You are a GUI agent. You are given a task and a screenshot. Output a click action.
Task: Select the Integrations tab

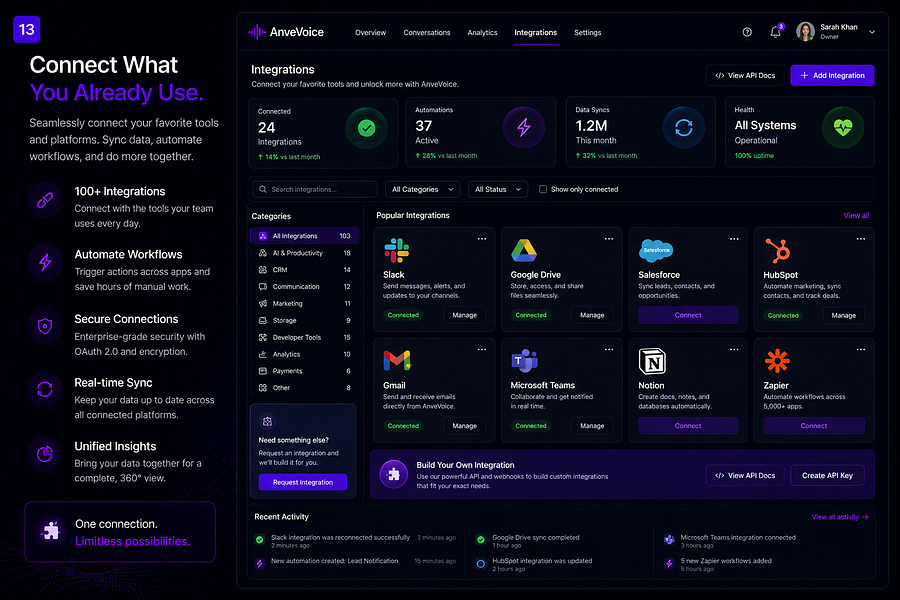point(536,33)
